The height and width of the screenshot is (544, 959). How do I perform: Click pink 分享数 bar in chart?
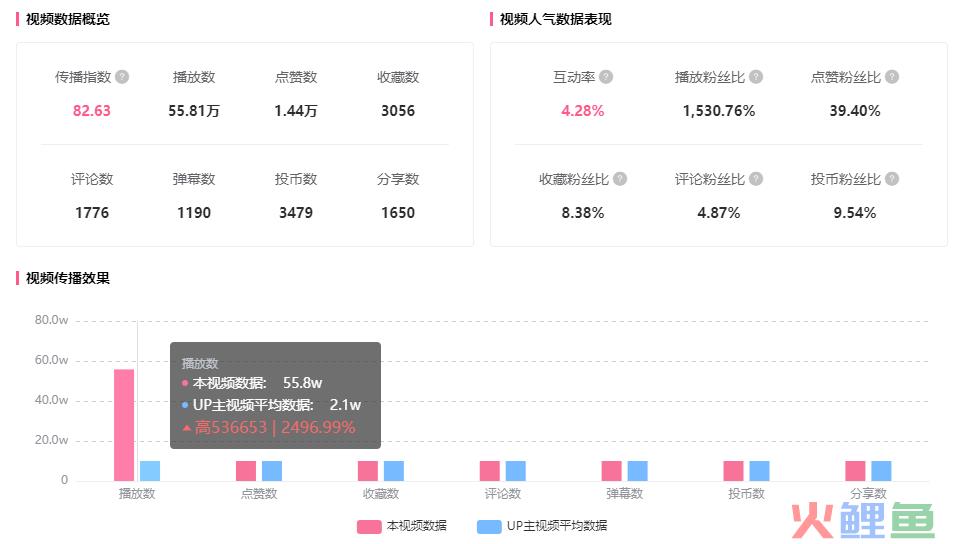point(855,471)
